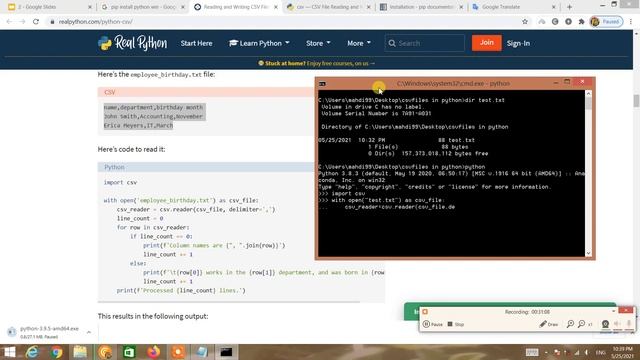Bookmark this page with the star icon
This screenshot has width=640, height=360.
coord(525,22)
